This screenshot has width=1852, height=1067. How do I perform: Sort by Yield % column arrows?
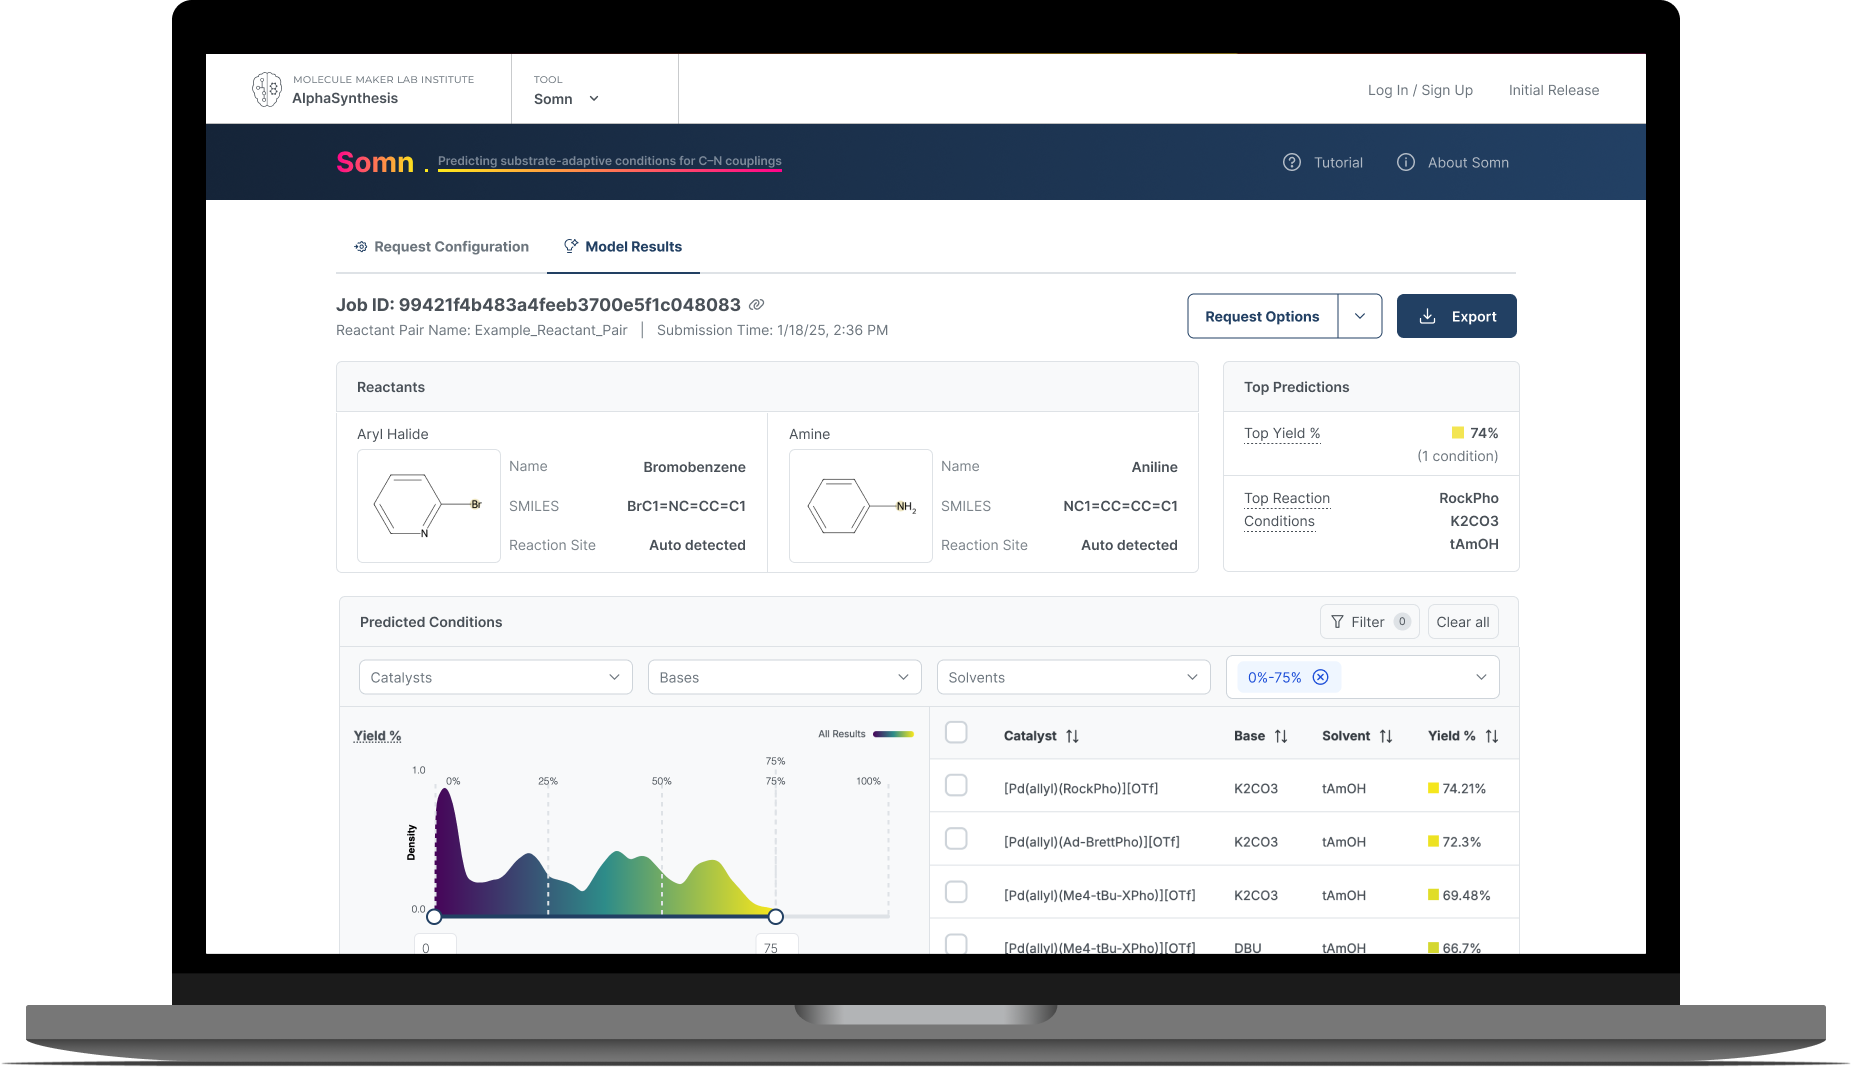(1492, 736)
